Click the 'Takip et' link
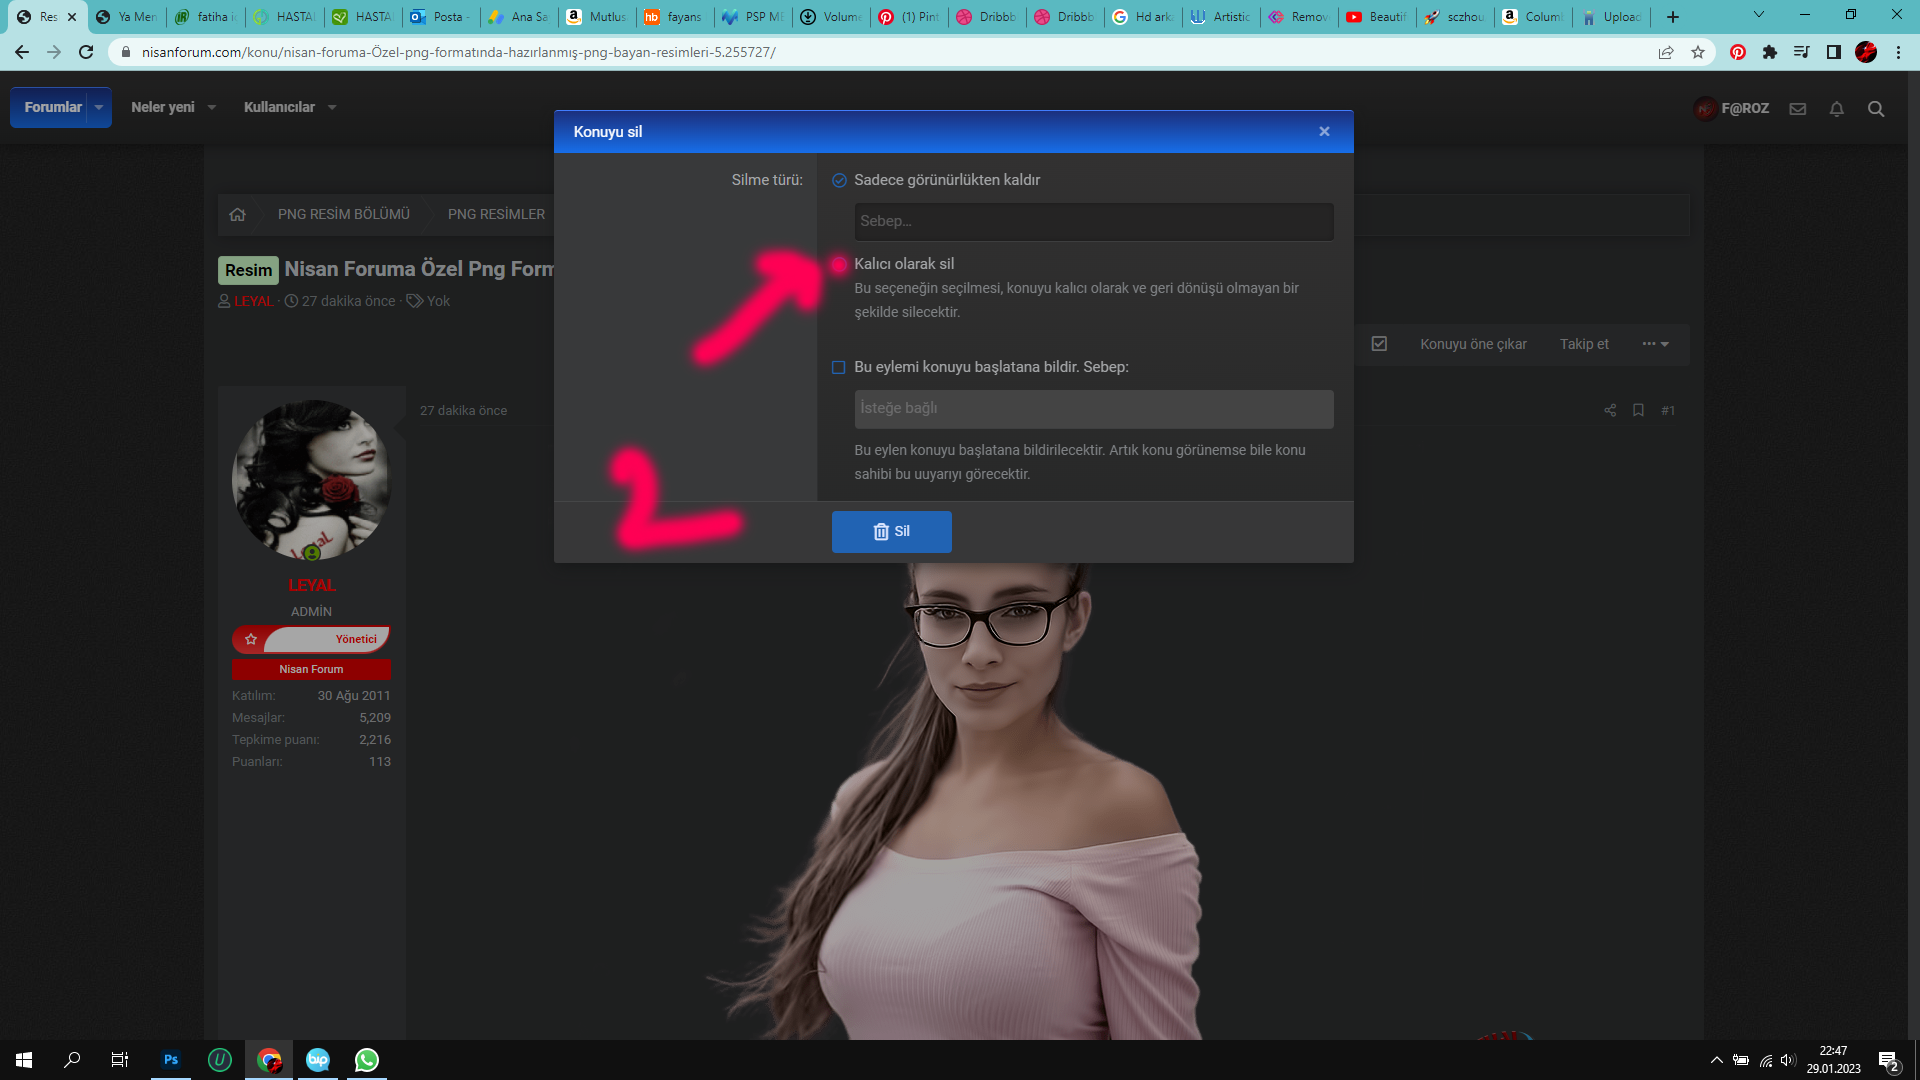Image resolution: width=1920 pixels, height=1080 pixels. 1584,344
